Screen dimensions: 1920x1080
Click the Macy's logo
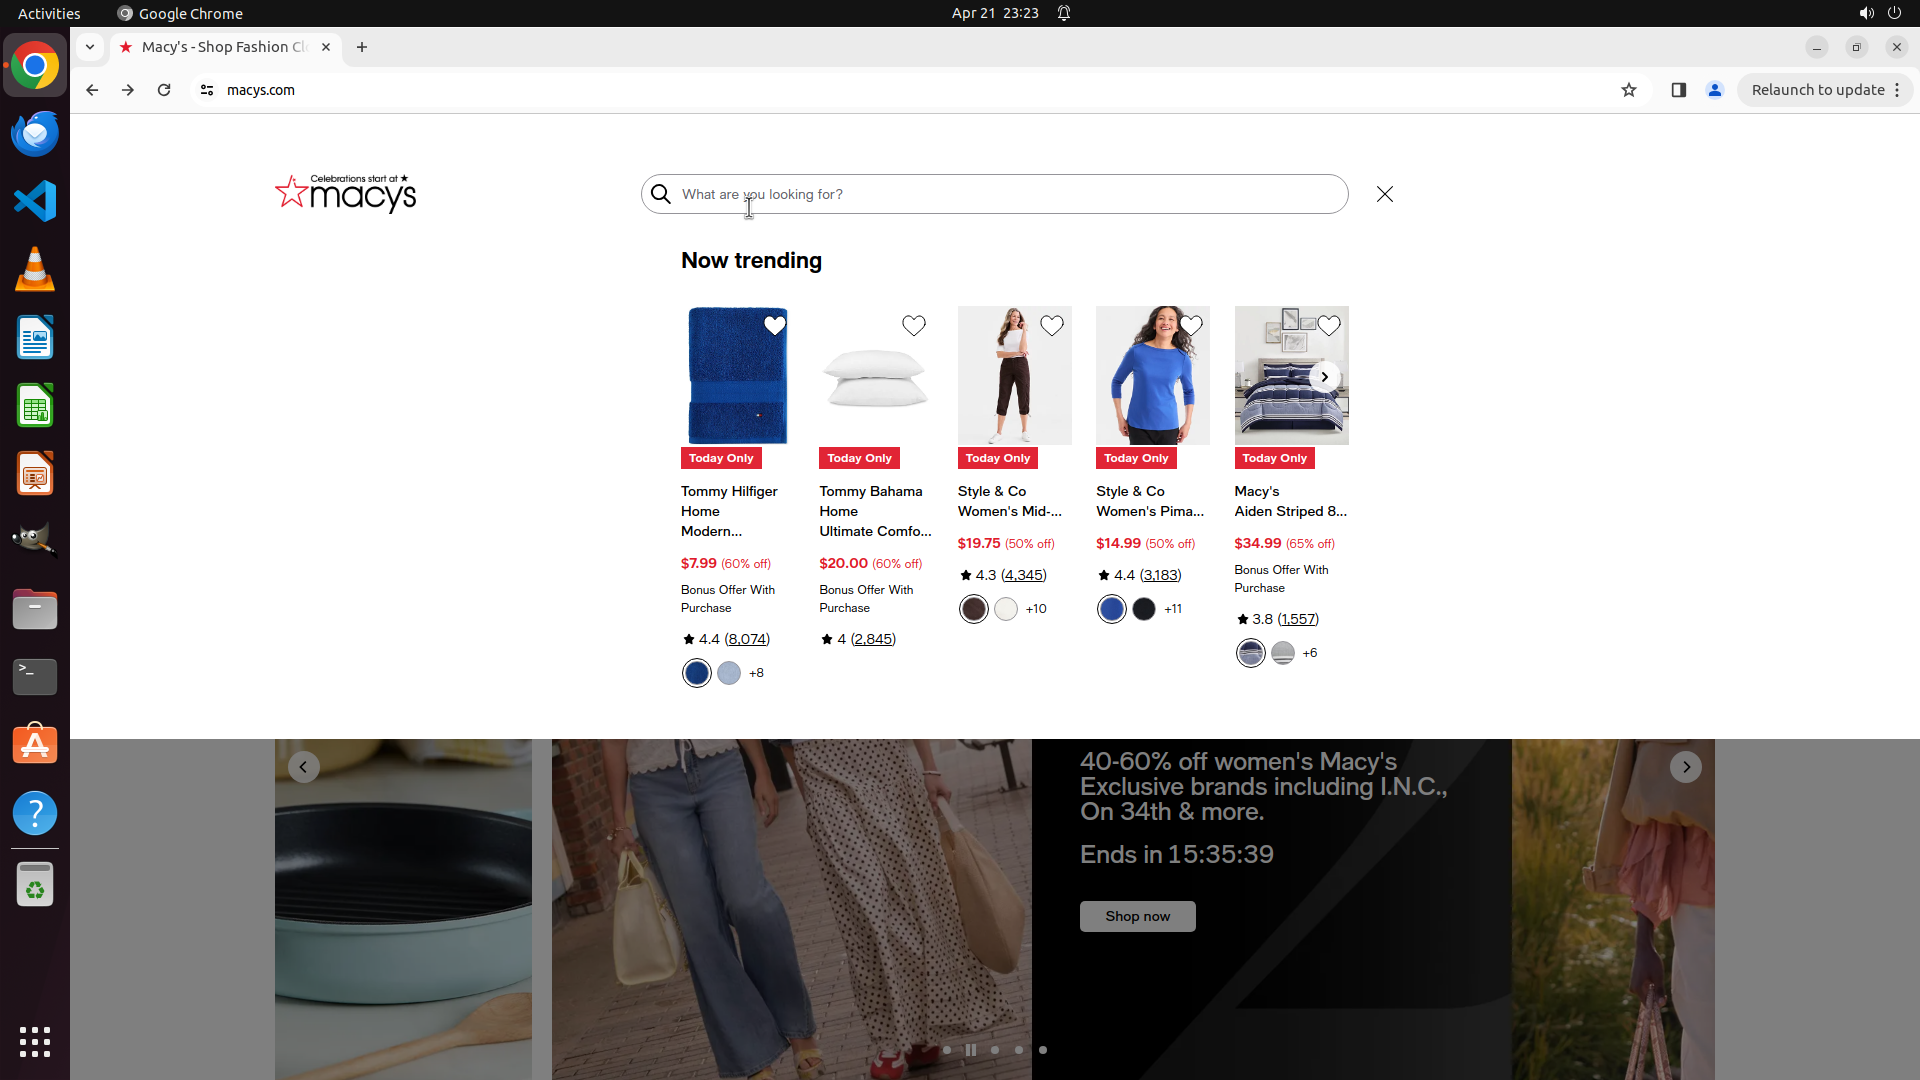pos(345,193)
